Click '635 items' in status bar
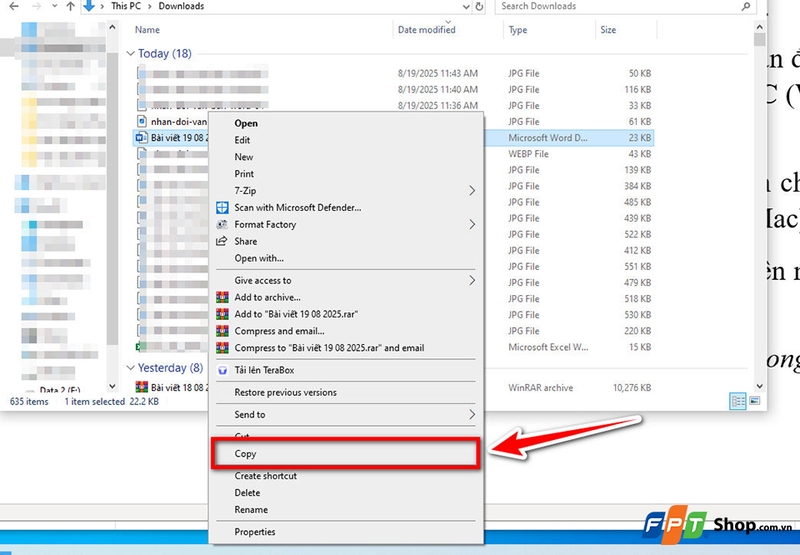 [x=29, y=401]
